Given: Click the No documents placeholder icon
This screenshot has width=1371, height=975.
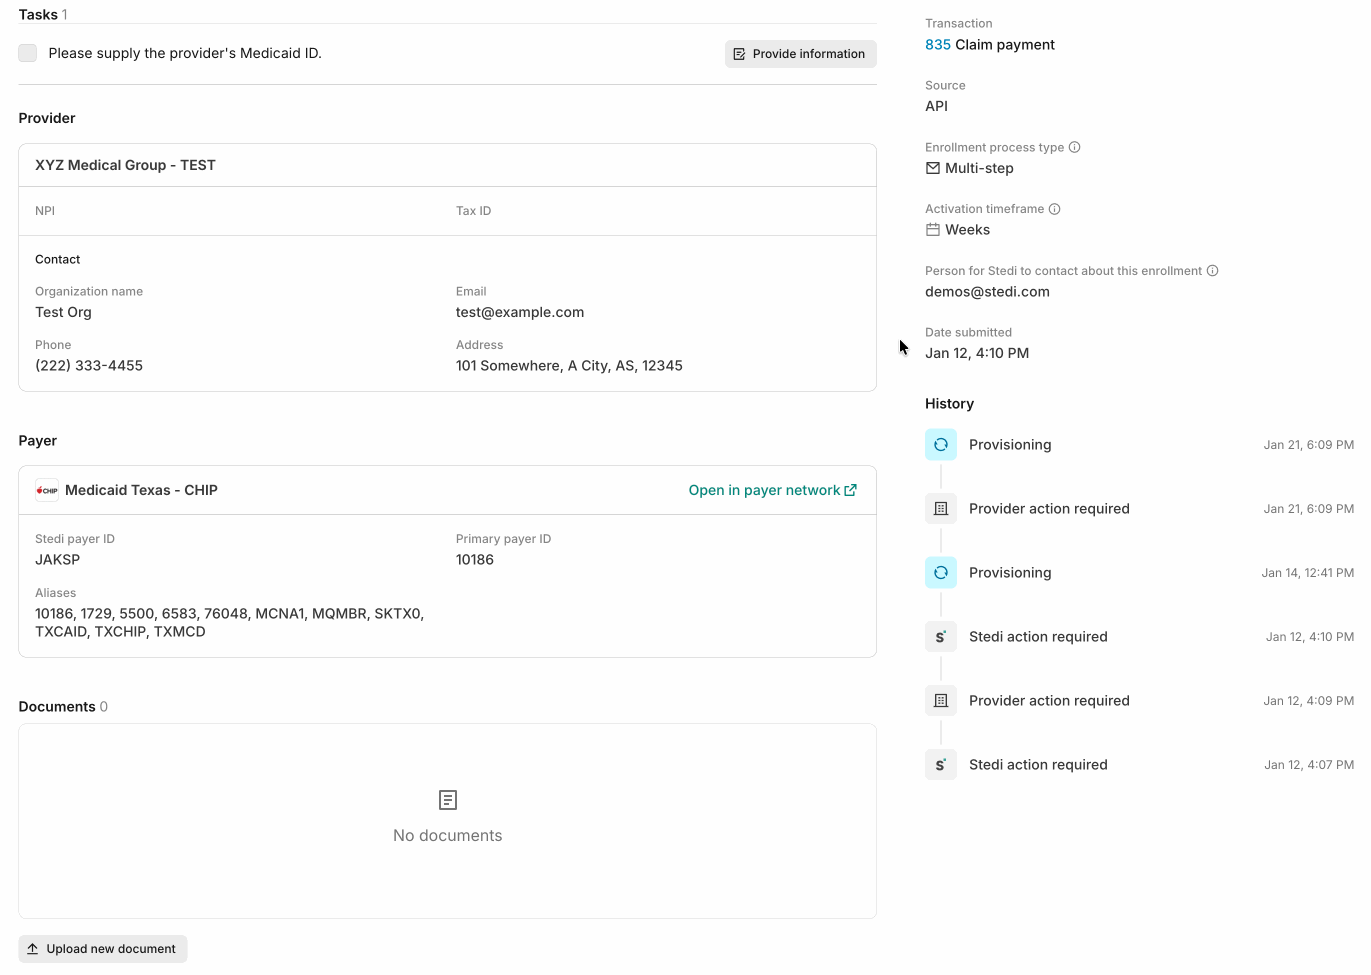Looking at the screenshot, I should tap(447, 800).
